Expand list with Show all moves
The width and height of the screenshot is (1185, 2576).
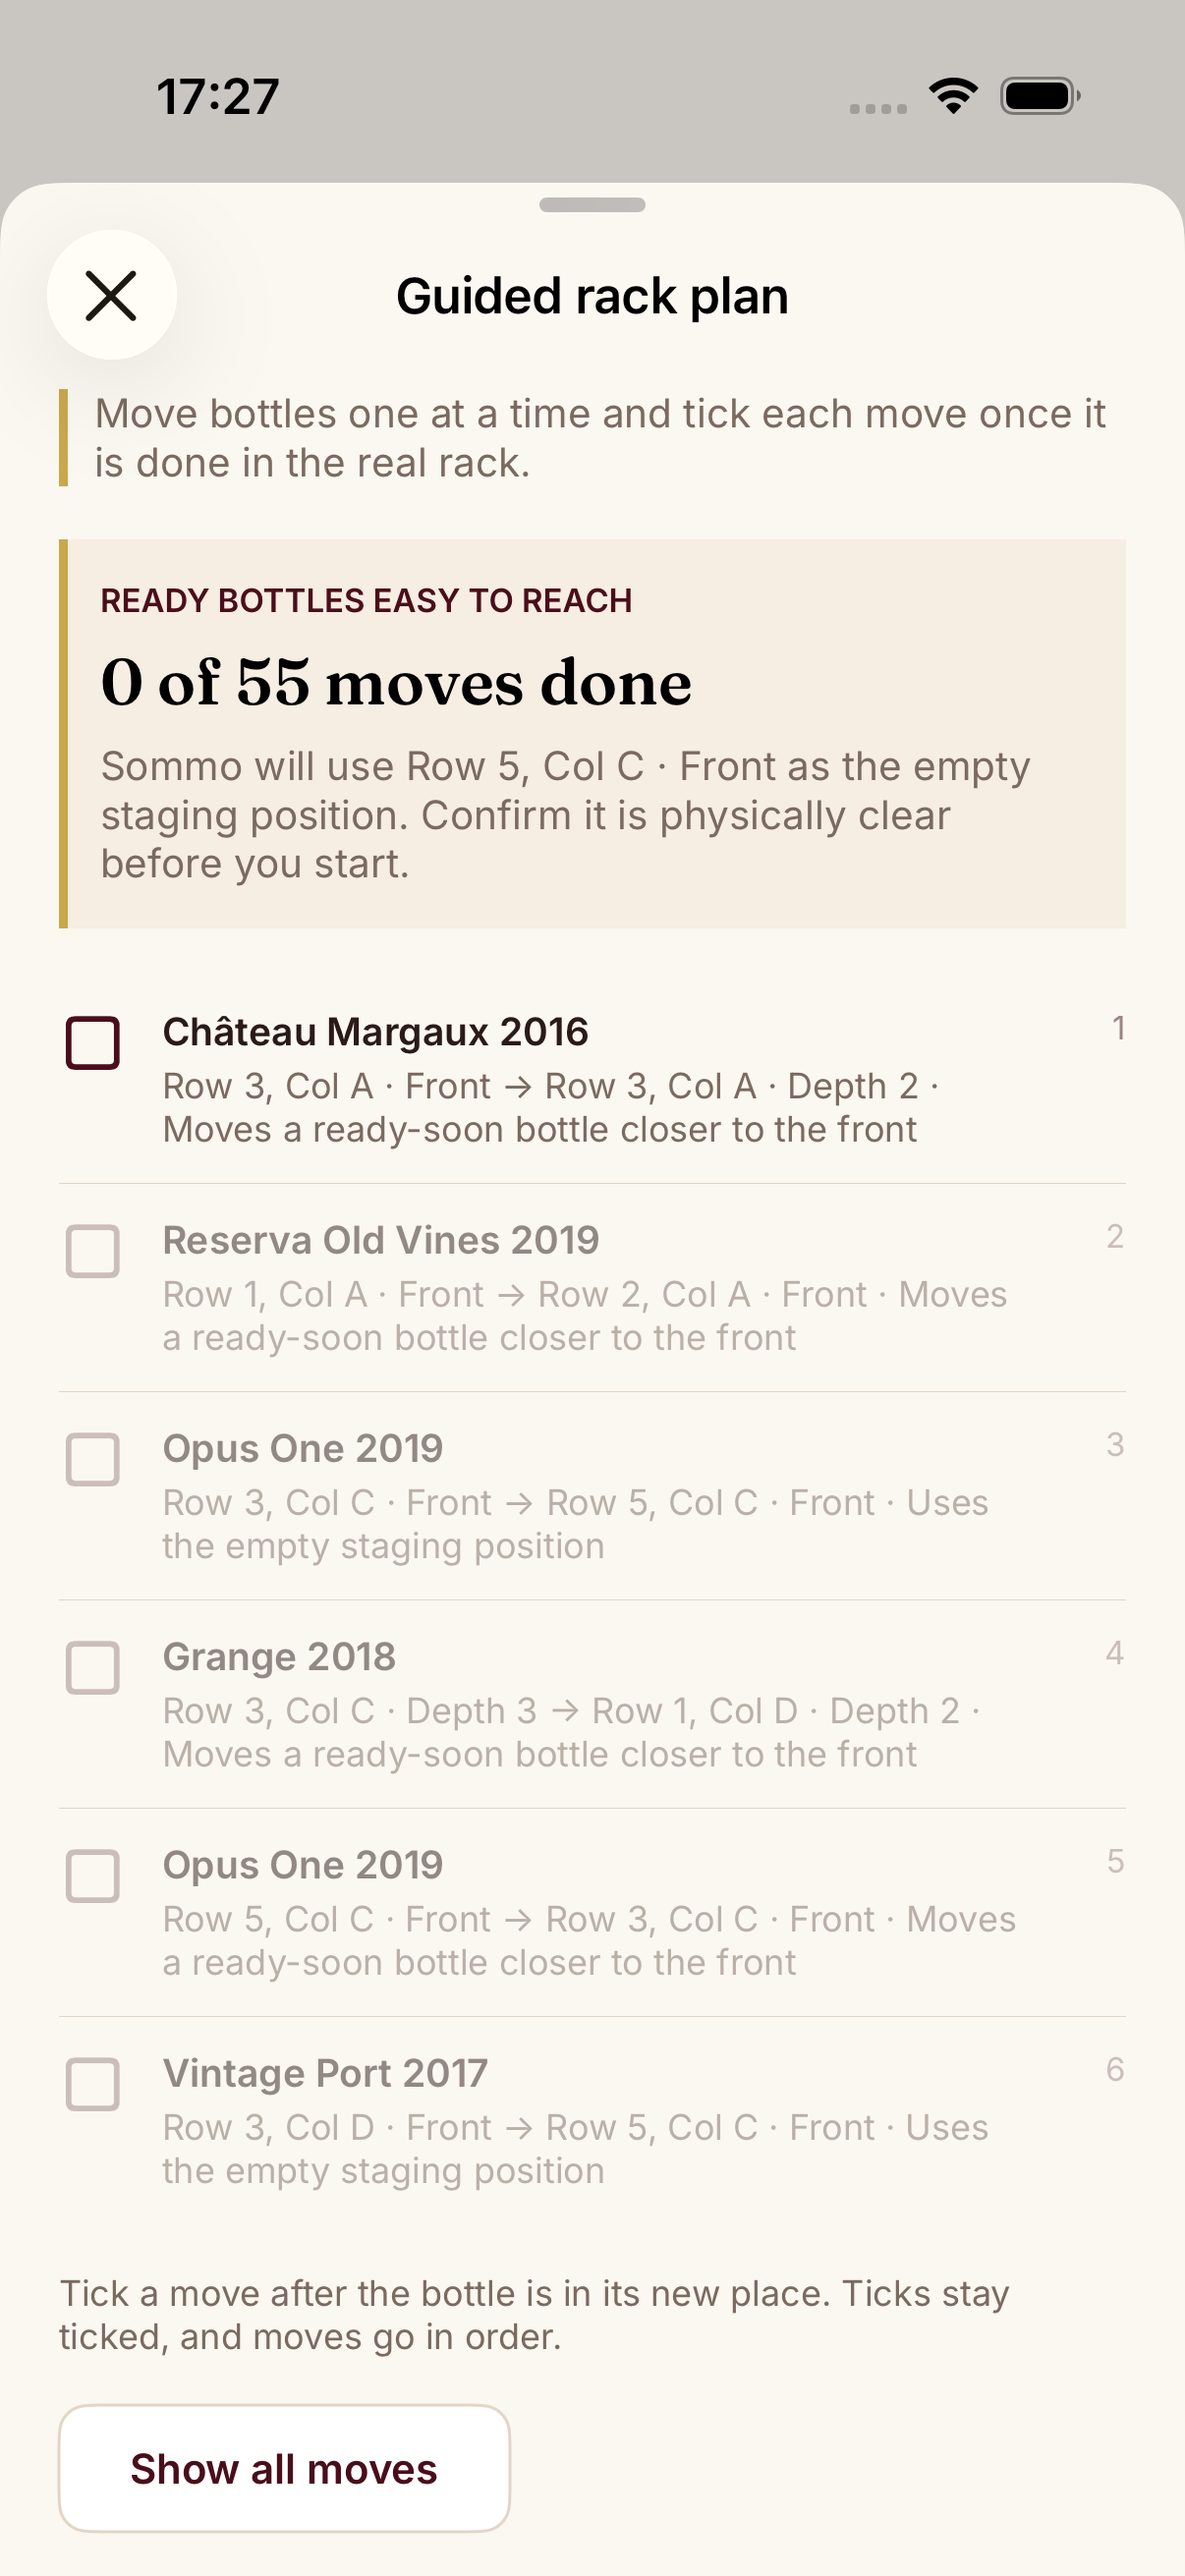pyautogui.click(x=284, y=2468)
